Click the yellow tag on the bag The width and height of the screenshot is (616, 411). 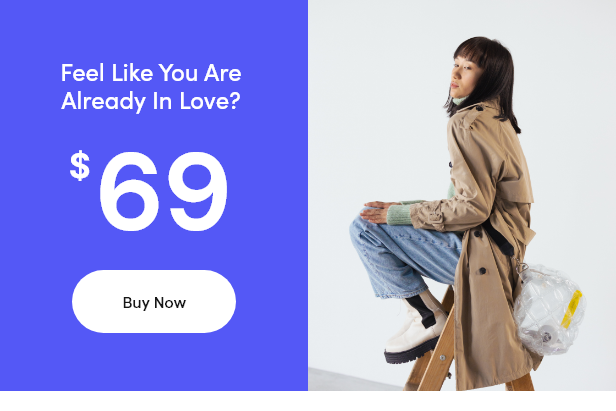pos(571,308)
